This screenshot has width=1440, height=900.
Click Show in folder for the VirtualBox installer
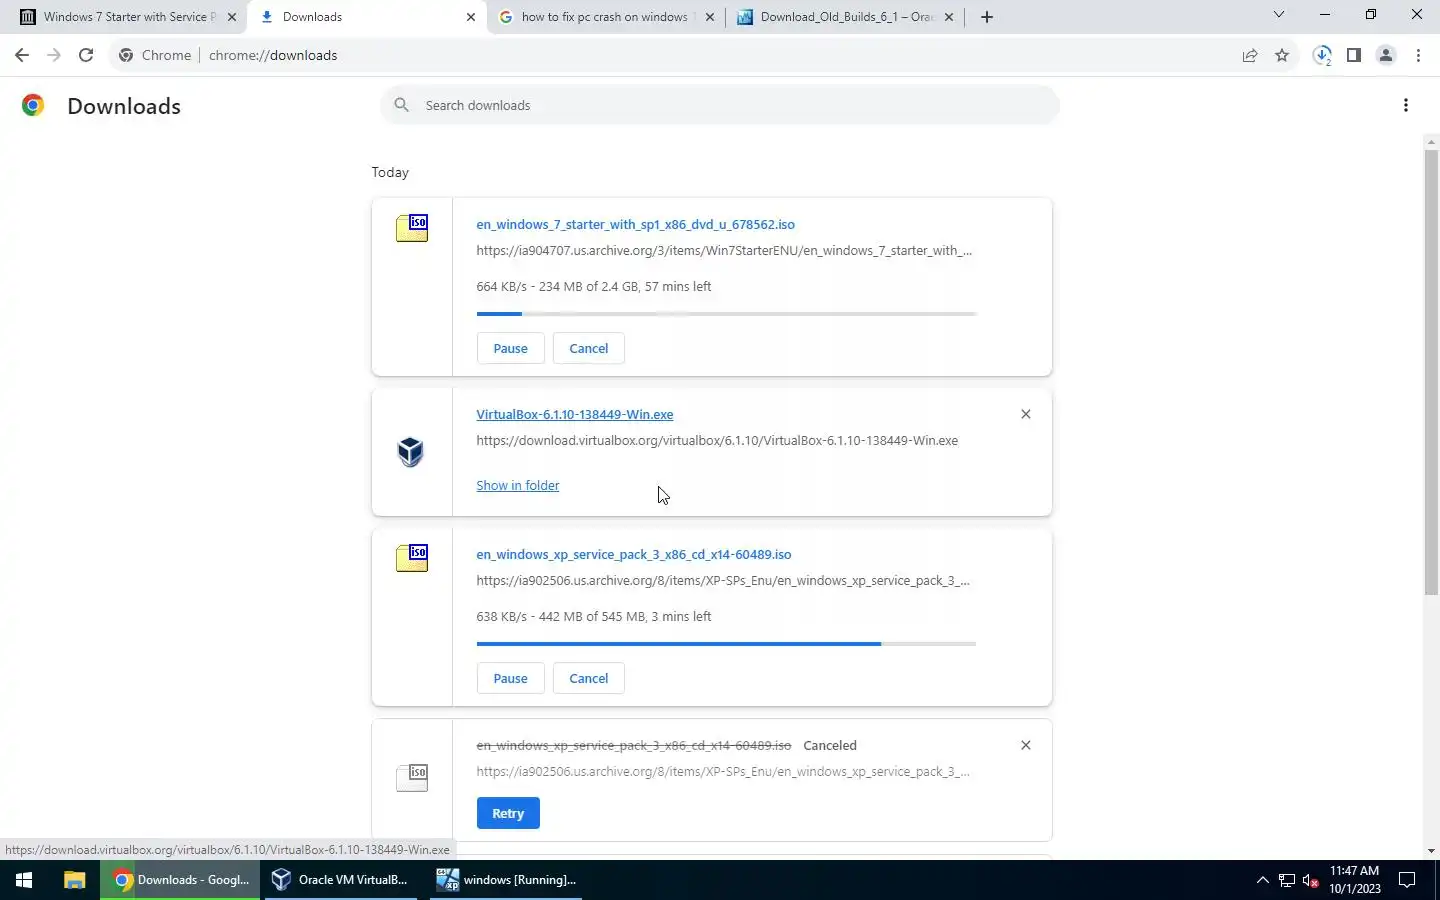click(x=517, y=485)
